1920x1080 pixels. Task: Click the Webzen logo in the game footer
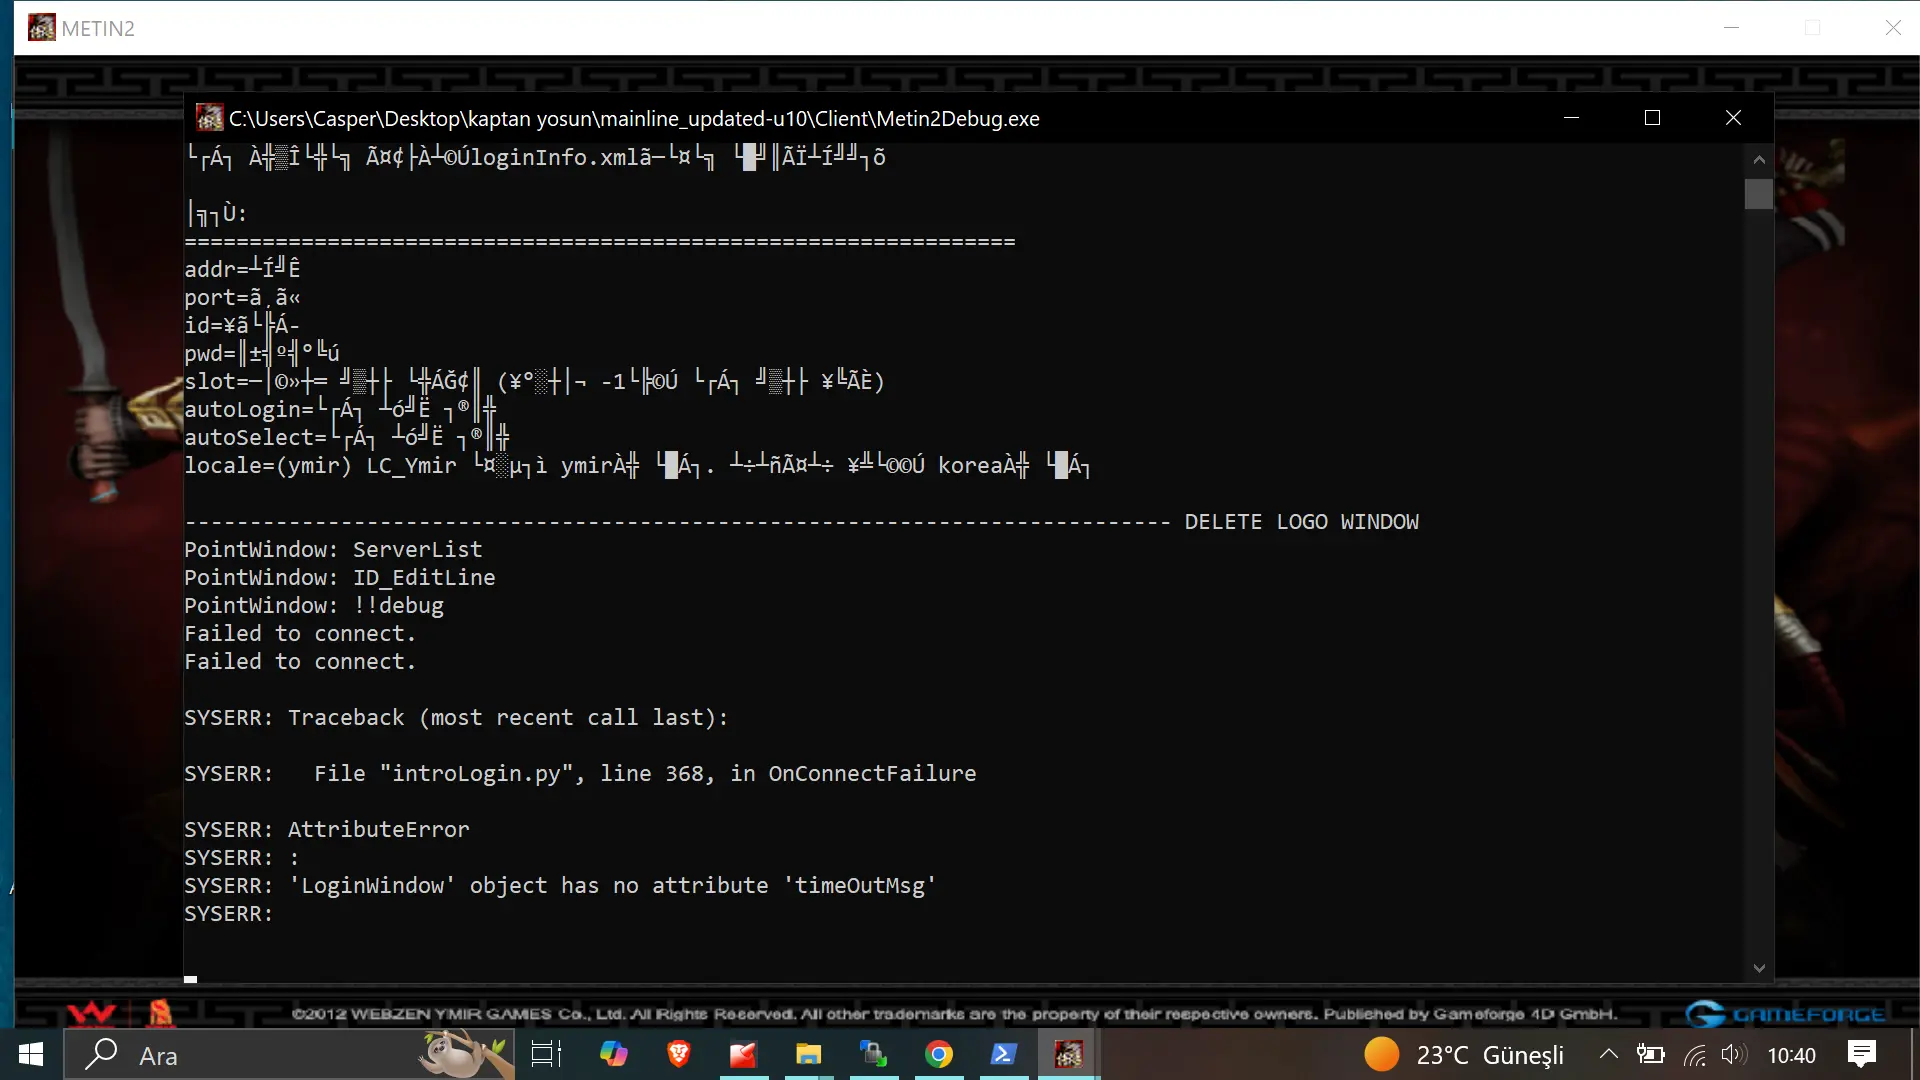point(91,1014)
